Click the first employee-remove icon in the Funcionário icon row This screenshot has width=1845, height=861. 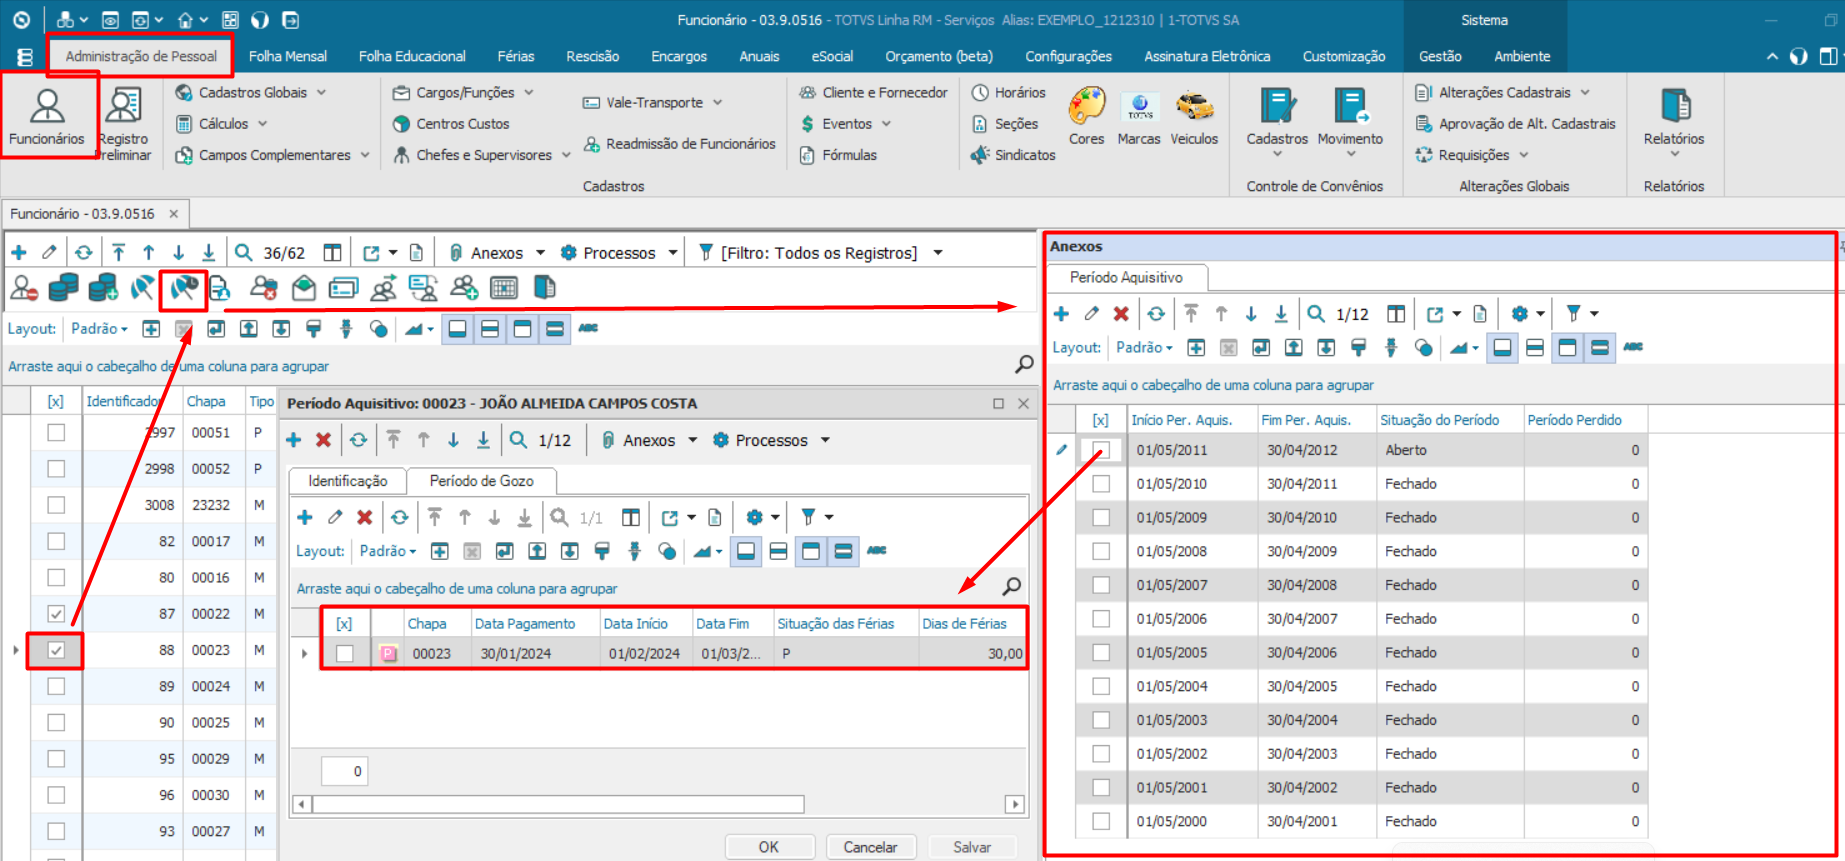click(24, 289)
